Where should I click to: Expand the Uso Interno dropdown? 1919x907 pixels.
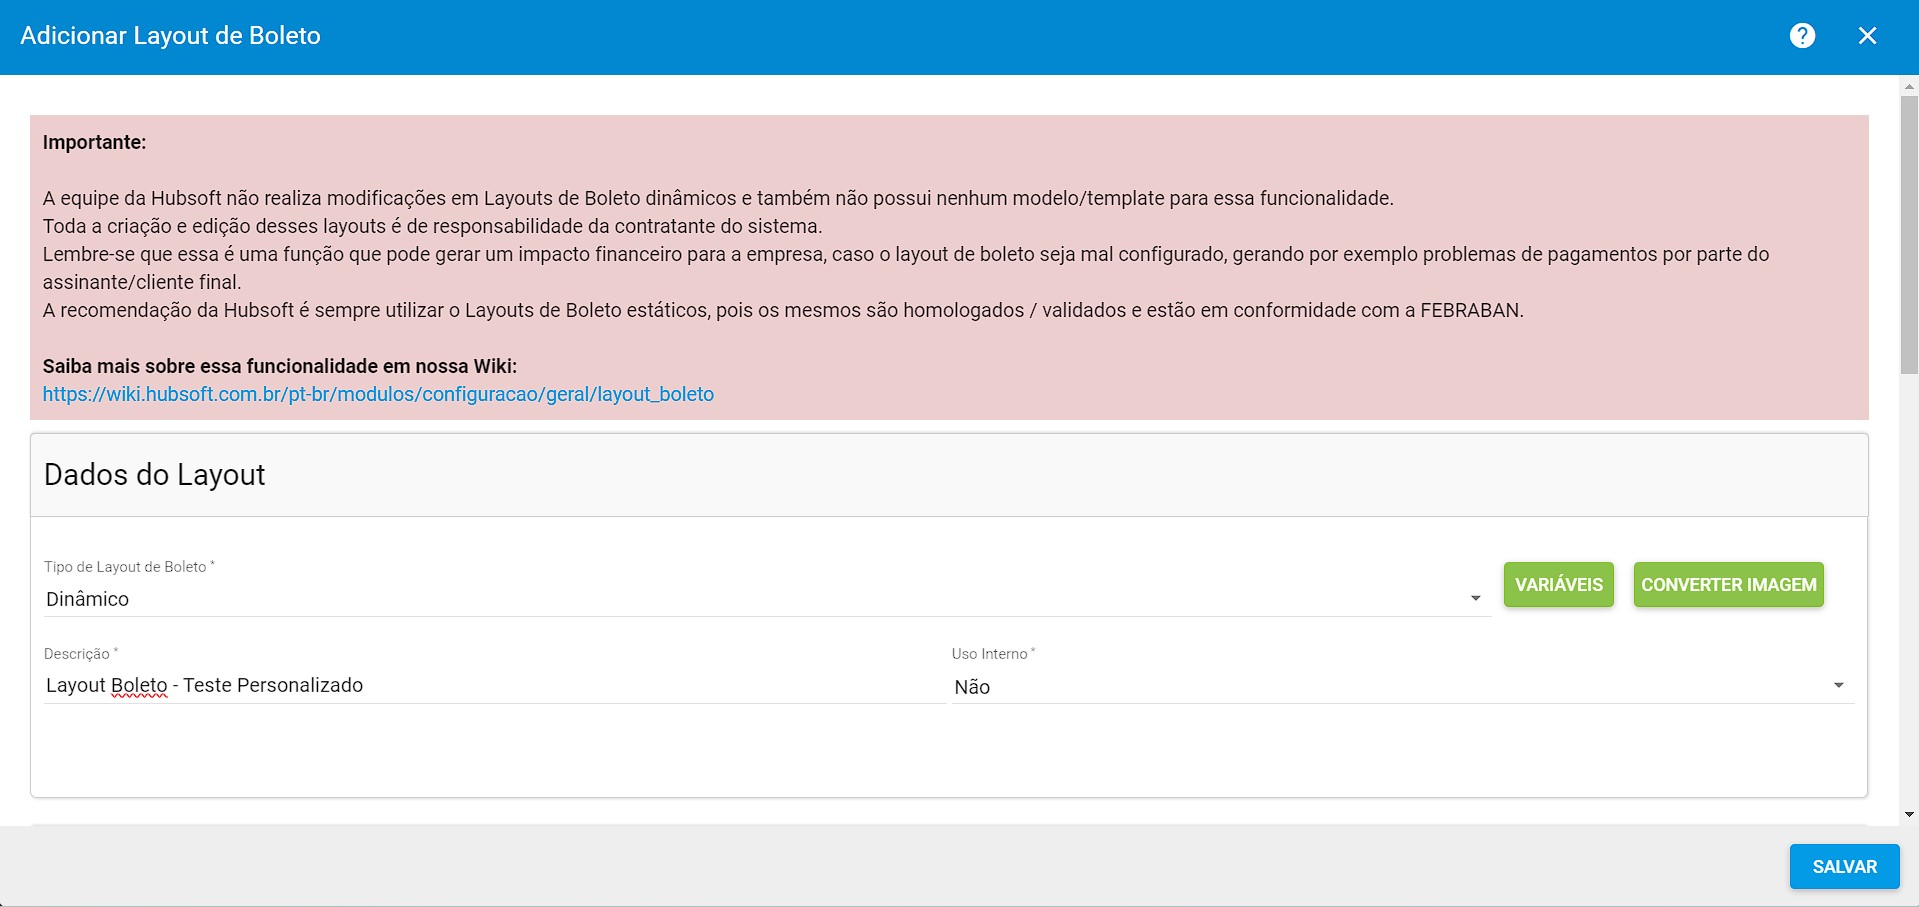1402,687
